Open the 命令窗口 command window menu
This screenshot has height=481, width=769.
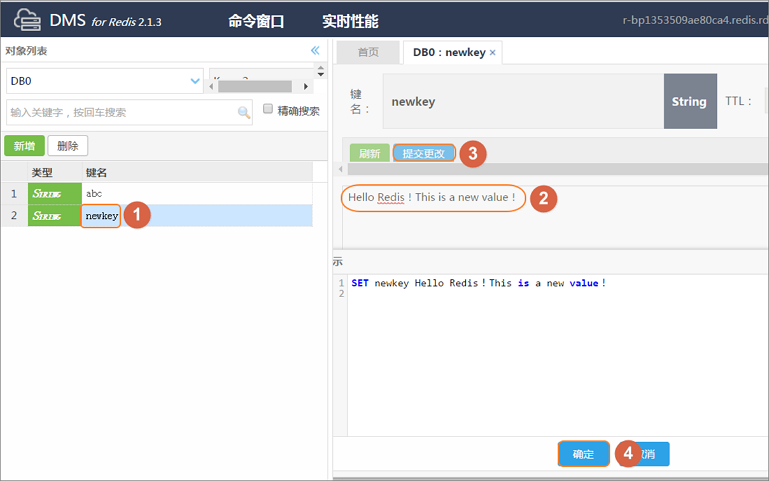click(256, 21)
